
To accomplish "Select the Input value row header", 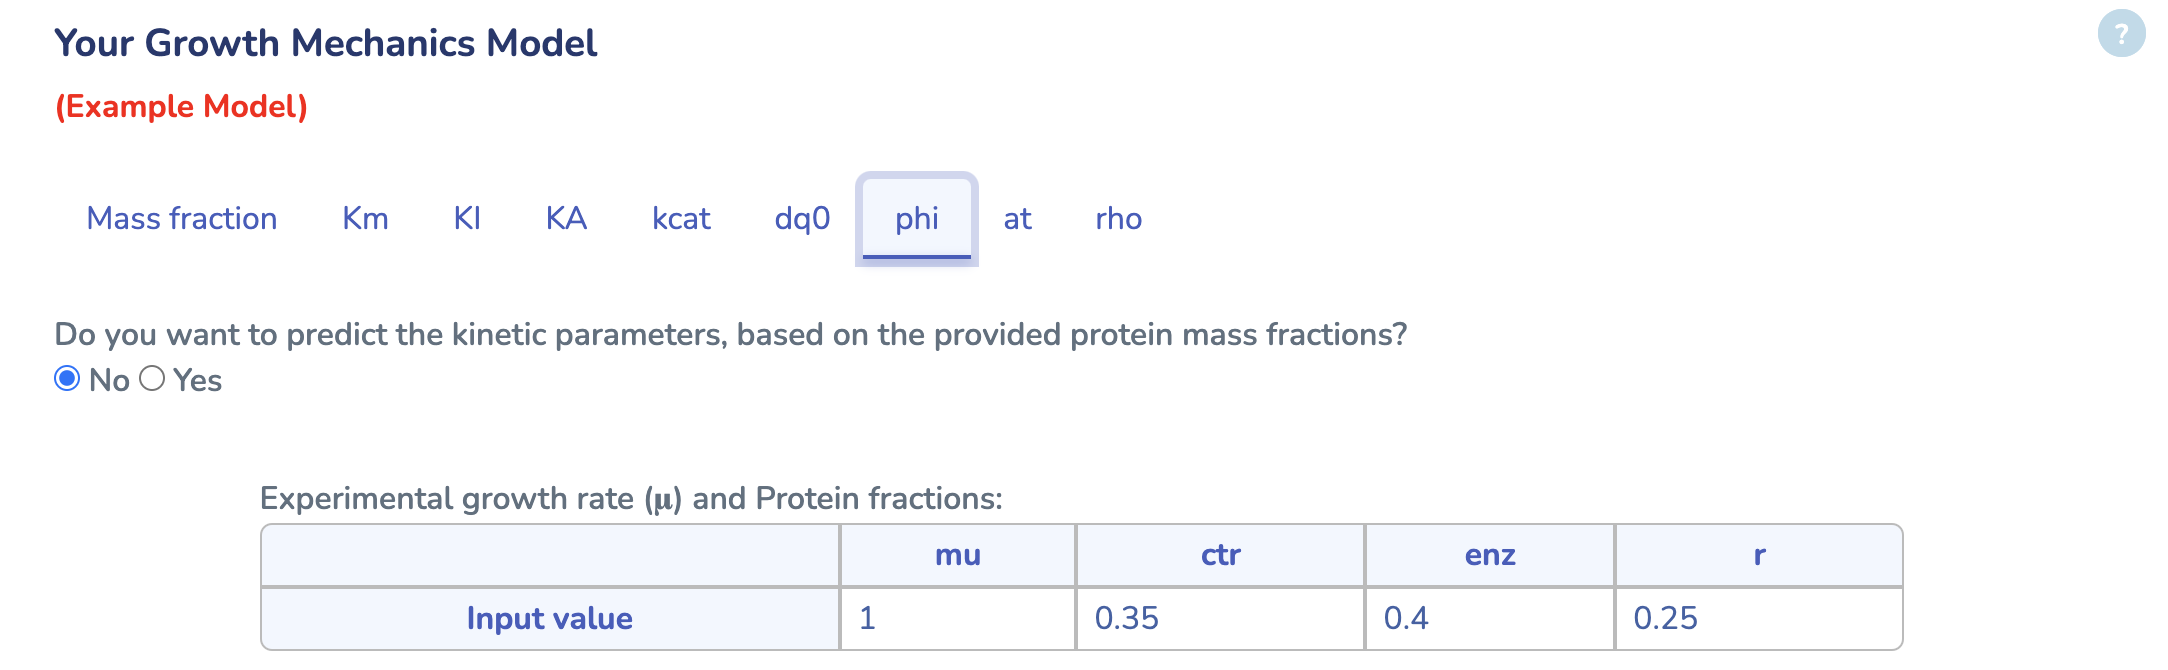I will point(549,618).
